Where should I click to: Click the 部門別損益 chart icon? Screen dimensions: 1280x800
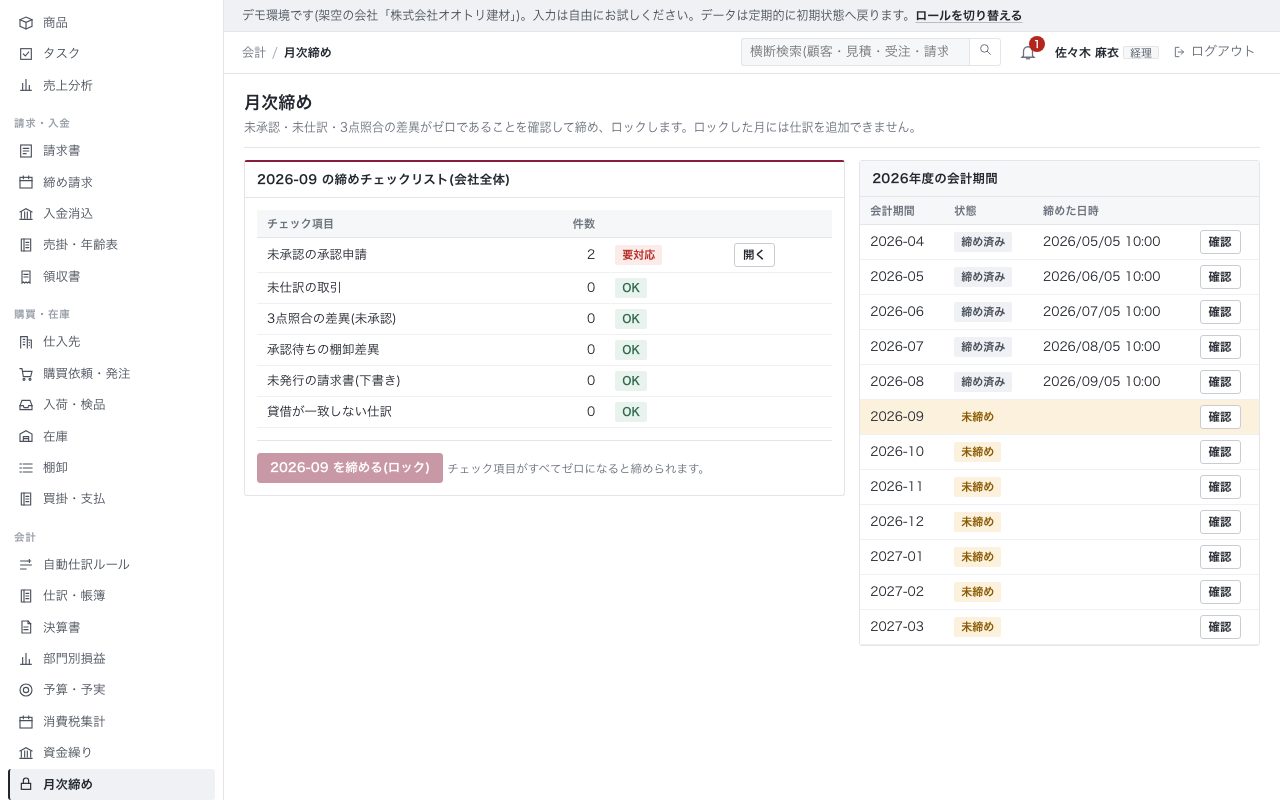[x=26, y=658]
